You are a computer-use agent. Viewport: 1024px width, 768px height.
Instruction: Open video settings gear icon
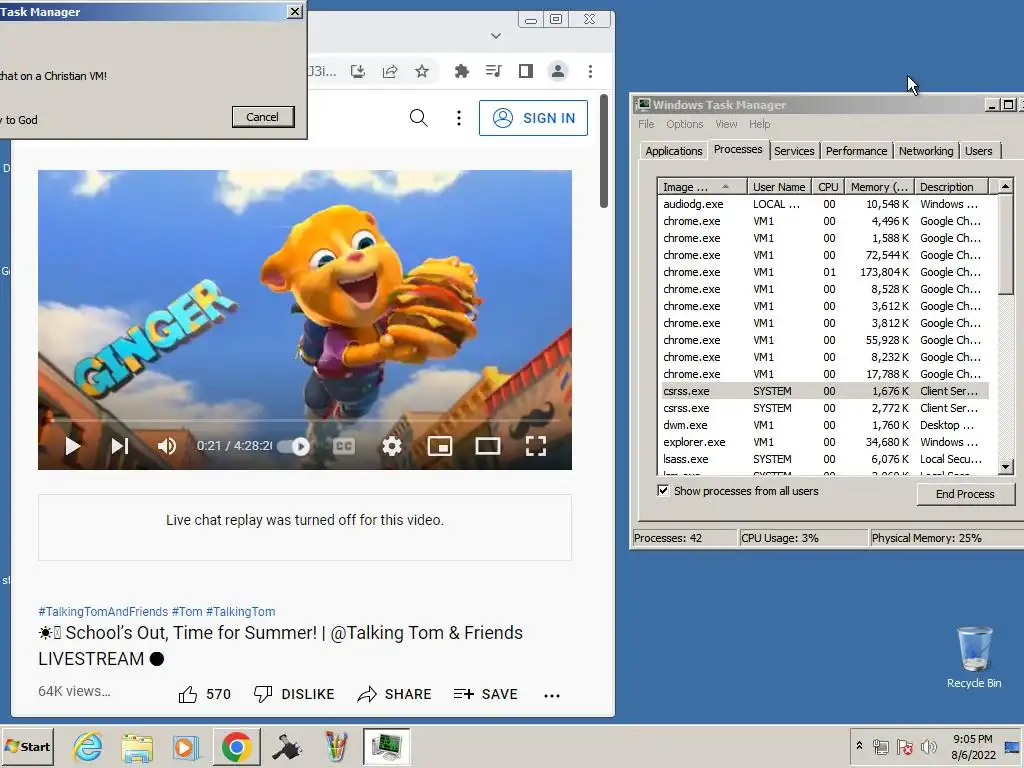point(392,446)
